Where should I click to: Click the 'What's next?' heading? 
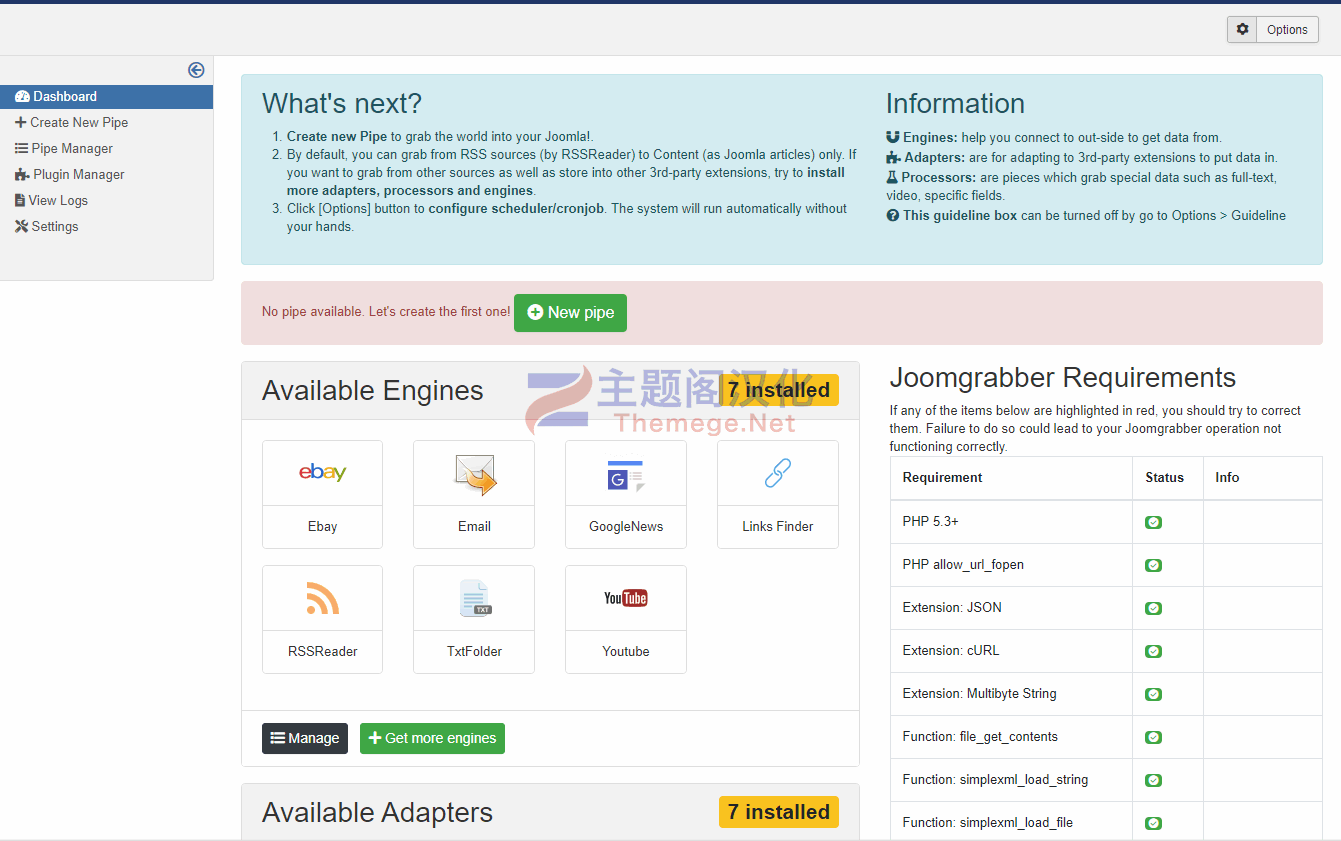[342, 103]
